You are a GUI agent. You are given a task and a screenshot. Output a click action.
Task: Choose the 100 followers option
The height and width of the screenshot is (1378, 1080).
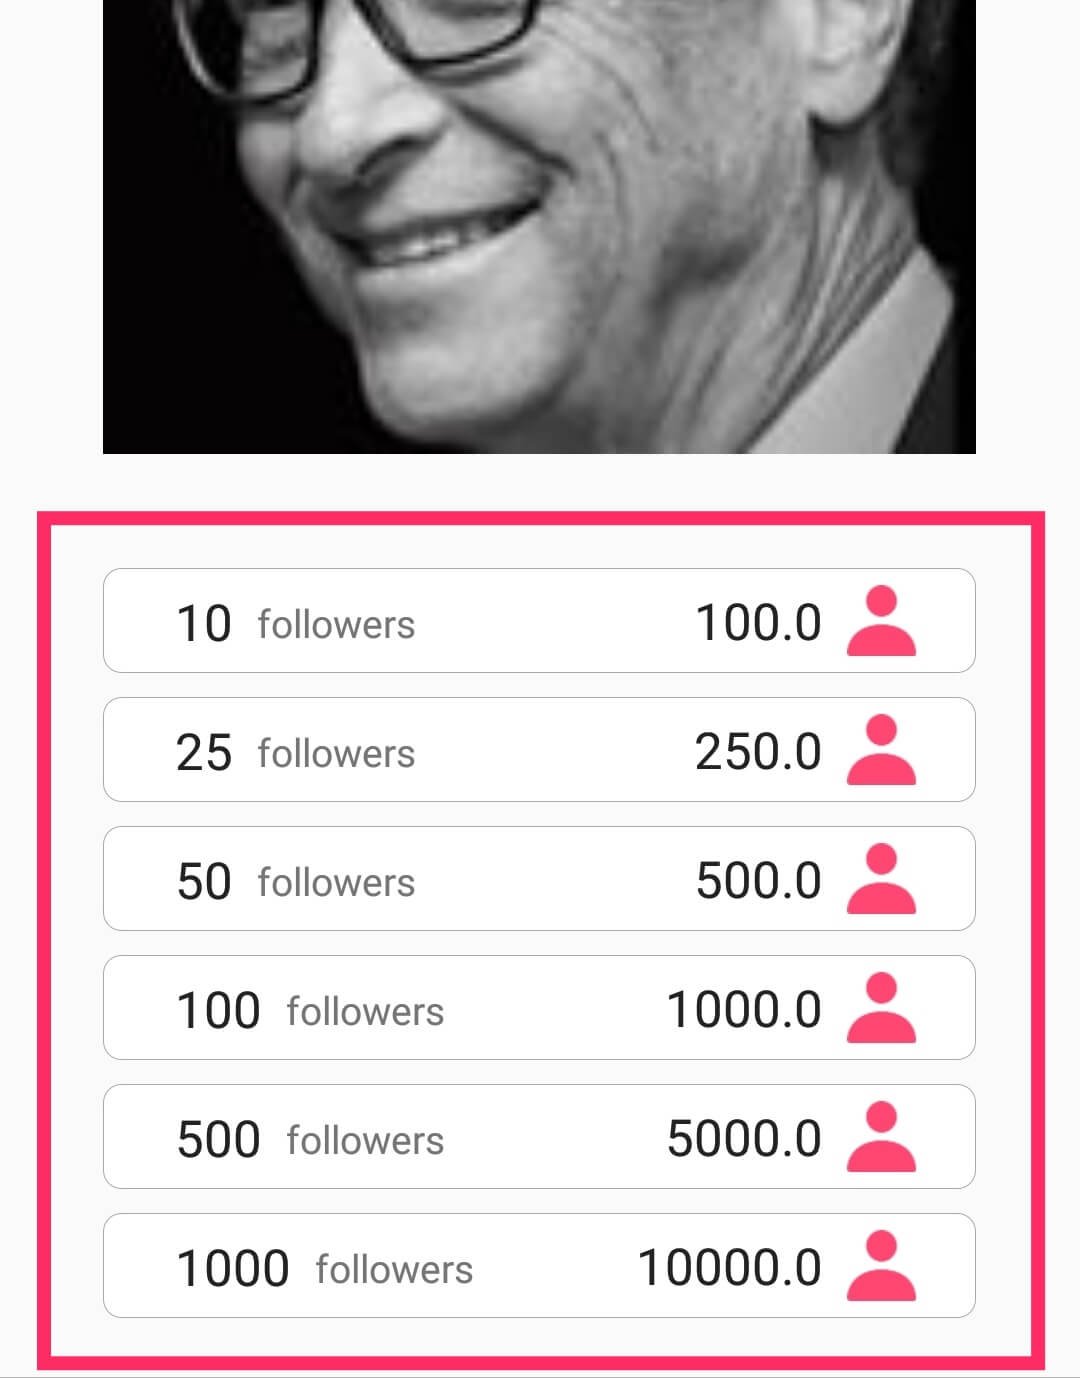tap(539, 1008)
